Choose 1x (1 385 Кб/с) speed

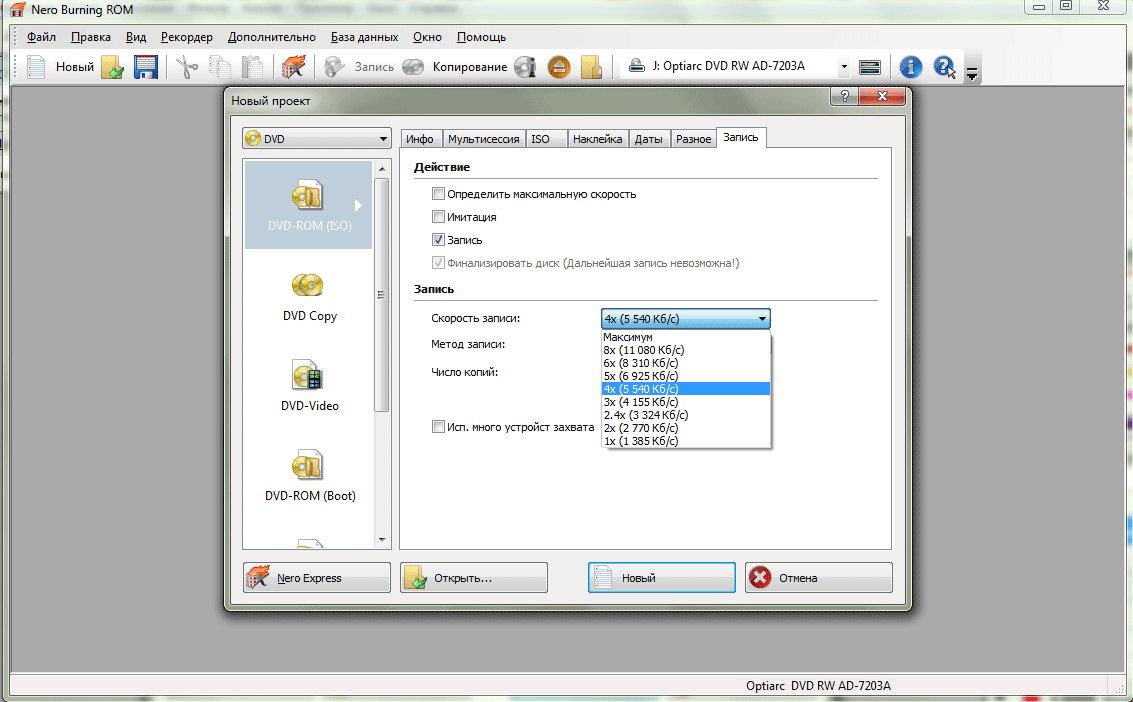tap(686, 441)
